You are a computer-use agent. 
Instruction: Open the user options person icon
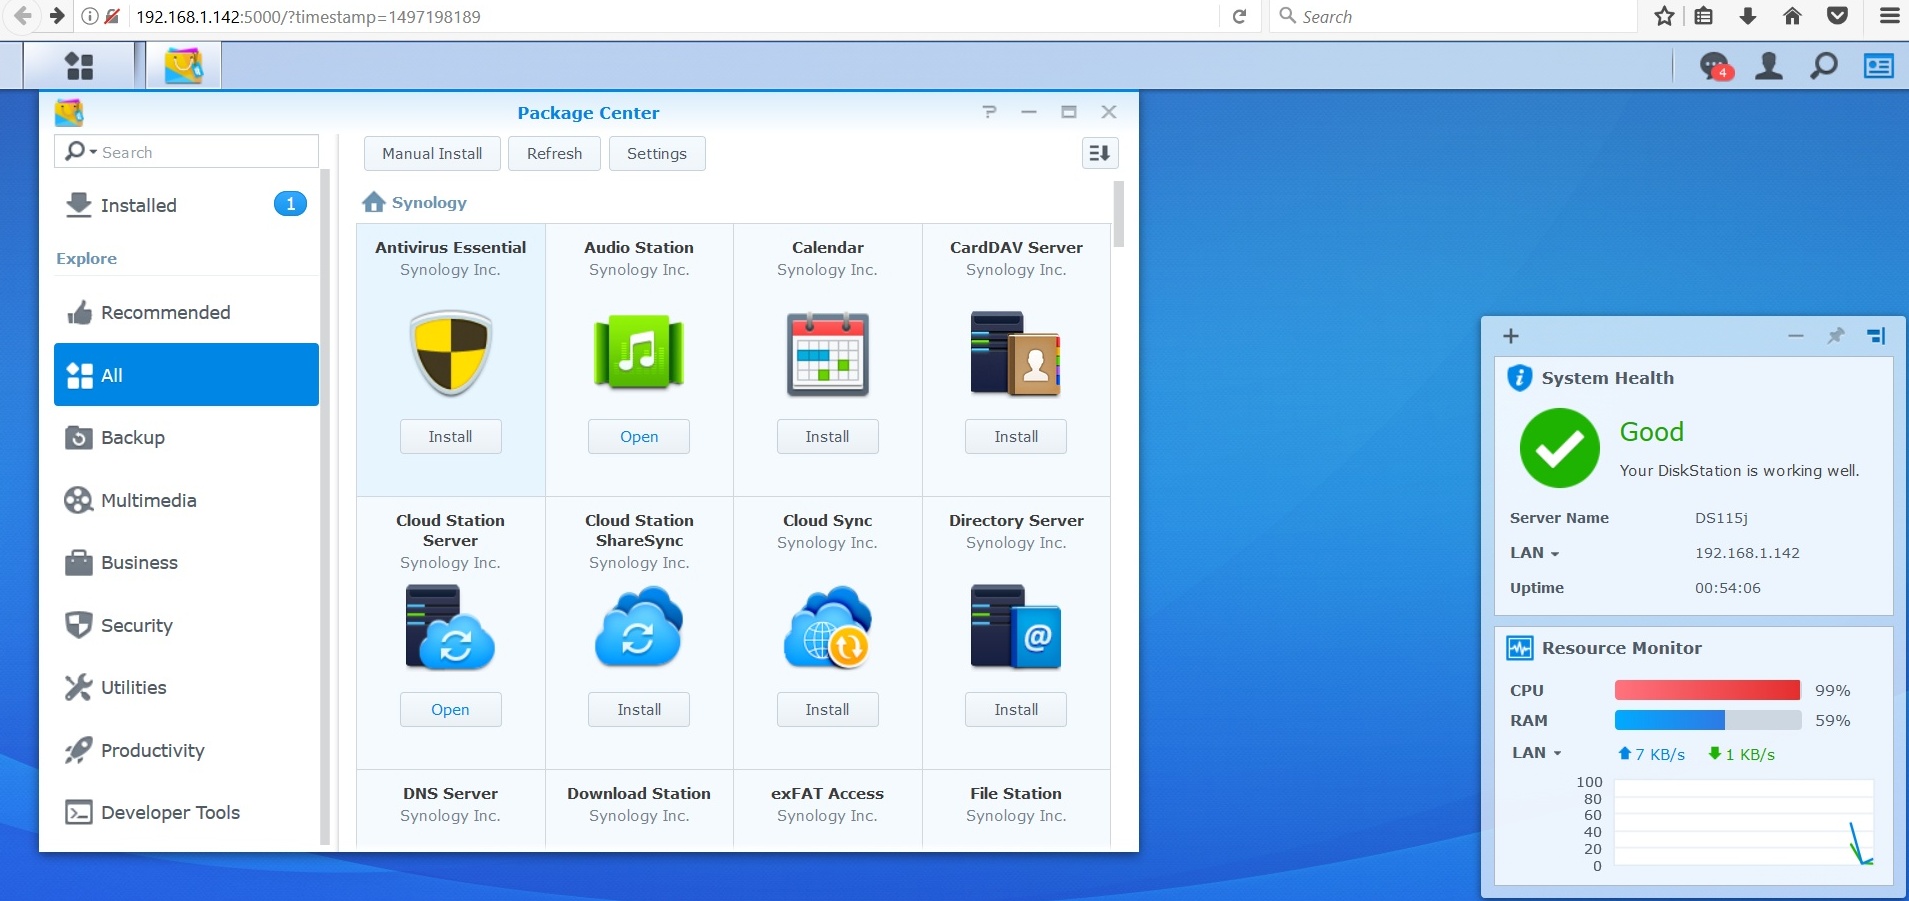click(1769, 66)
